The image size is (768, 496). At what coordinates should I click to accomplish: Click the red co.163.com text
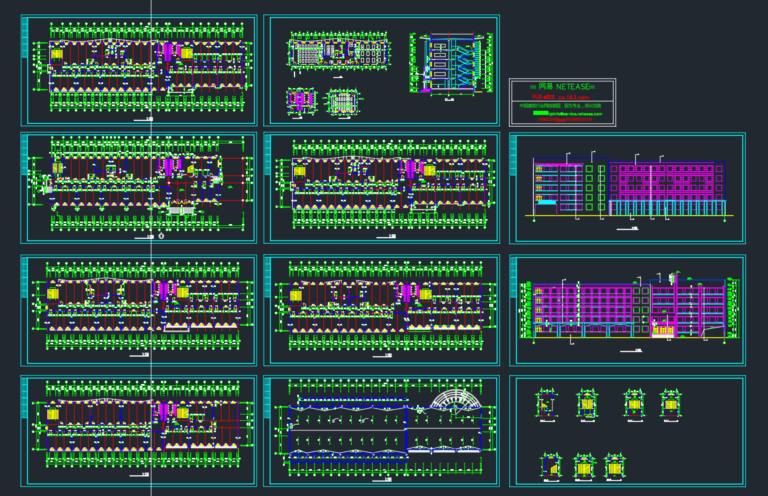[x=573, y=97]
